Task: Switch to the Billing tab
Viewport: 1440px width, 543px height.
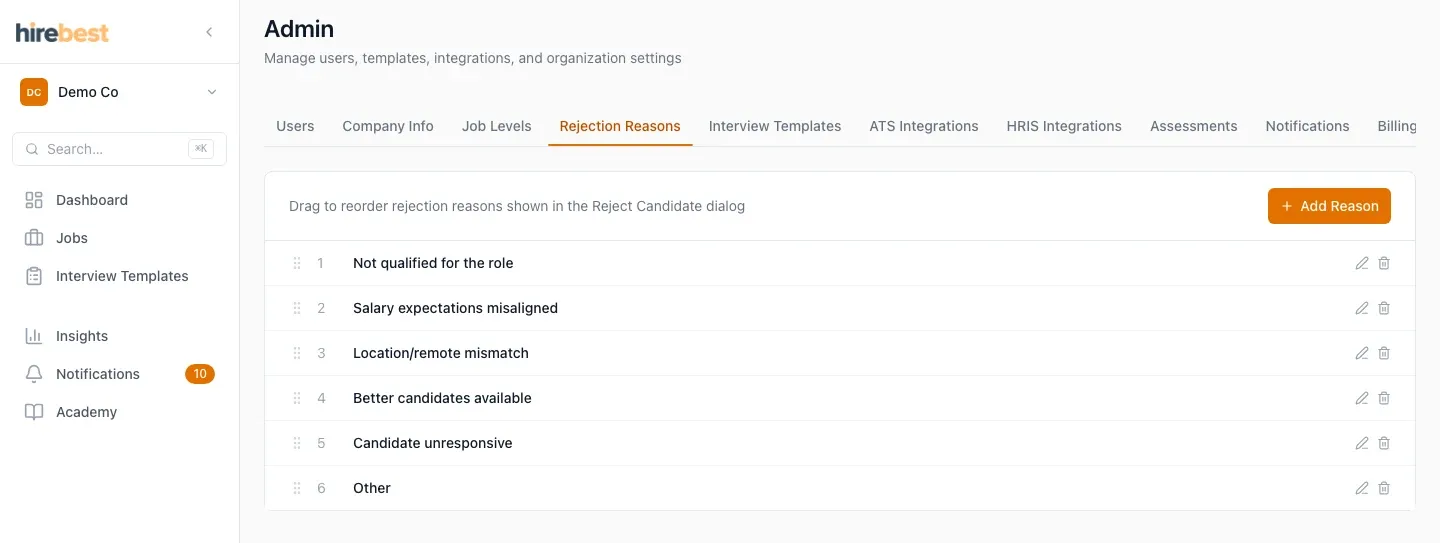Action: [x=1396, y=126]
